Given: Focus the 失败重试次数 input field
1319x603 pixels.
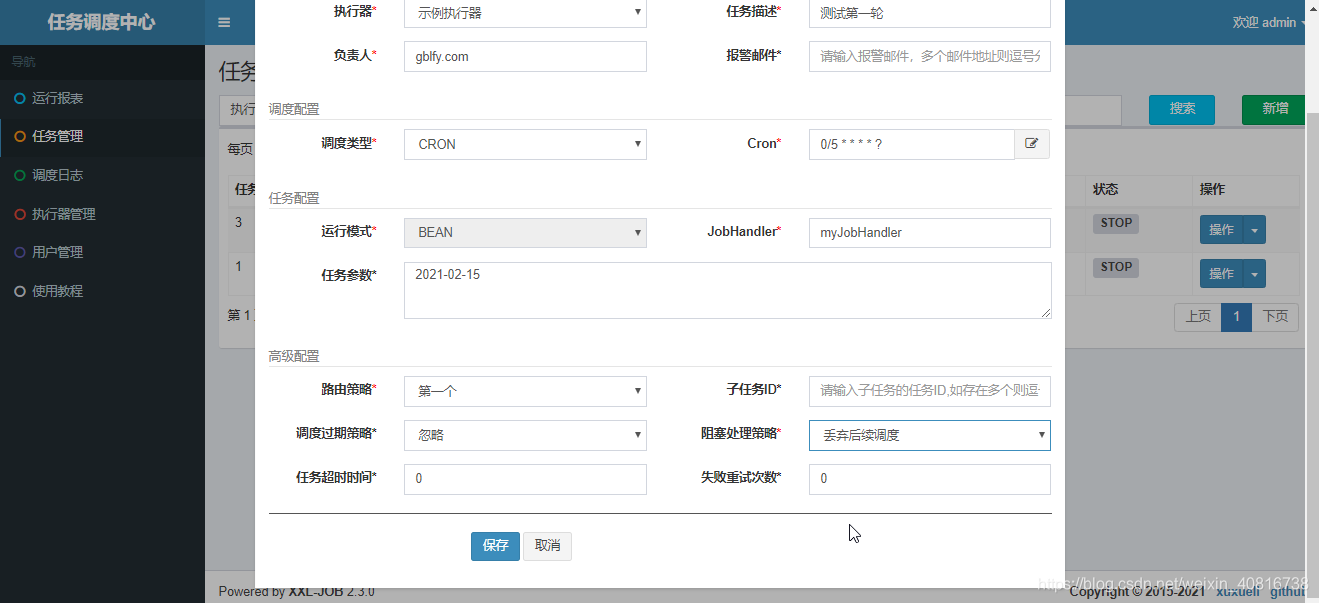Looking at the screenshot, I should (x=929, y=479).
